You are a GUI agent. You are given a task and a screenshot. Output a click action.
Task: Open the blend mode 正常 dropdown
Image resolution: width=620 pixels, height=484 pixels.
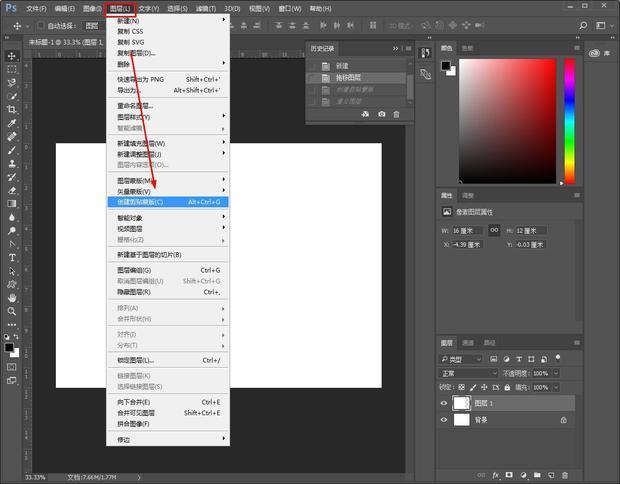tap(469, 373)
